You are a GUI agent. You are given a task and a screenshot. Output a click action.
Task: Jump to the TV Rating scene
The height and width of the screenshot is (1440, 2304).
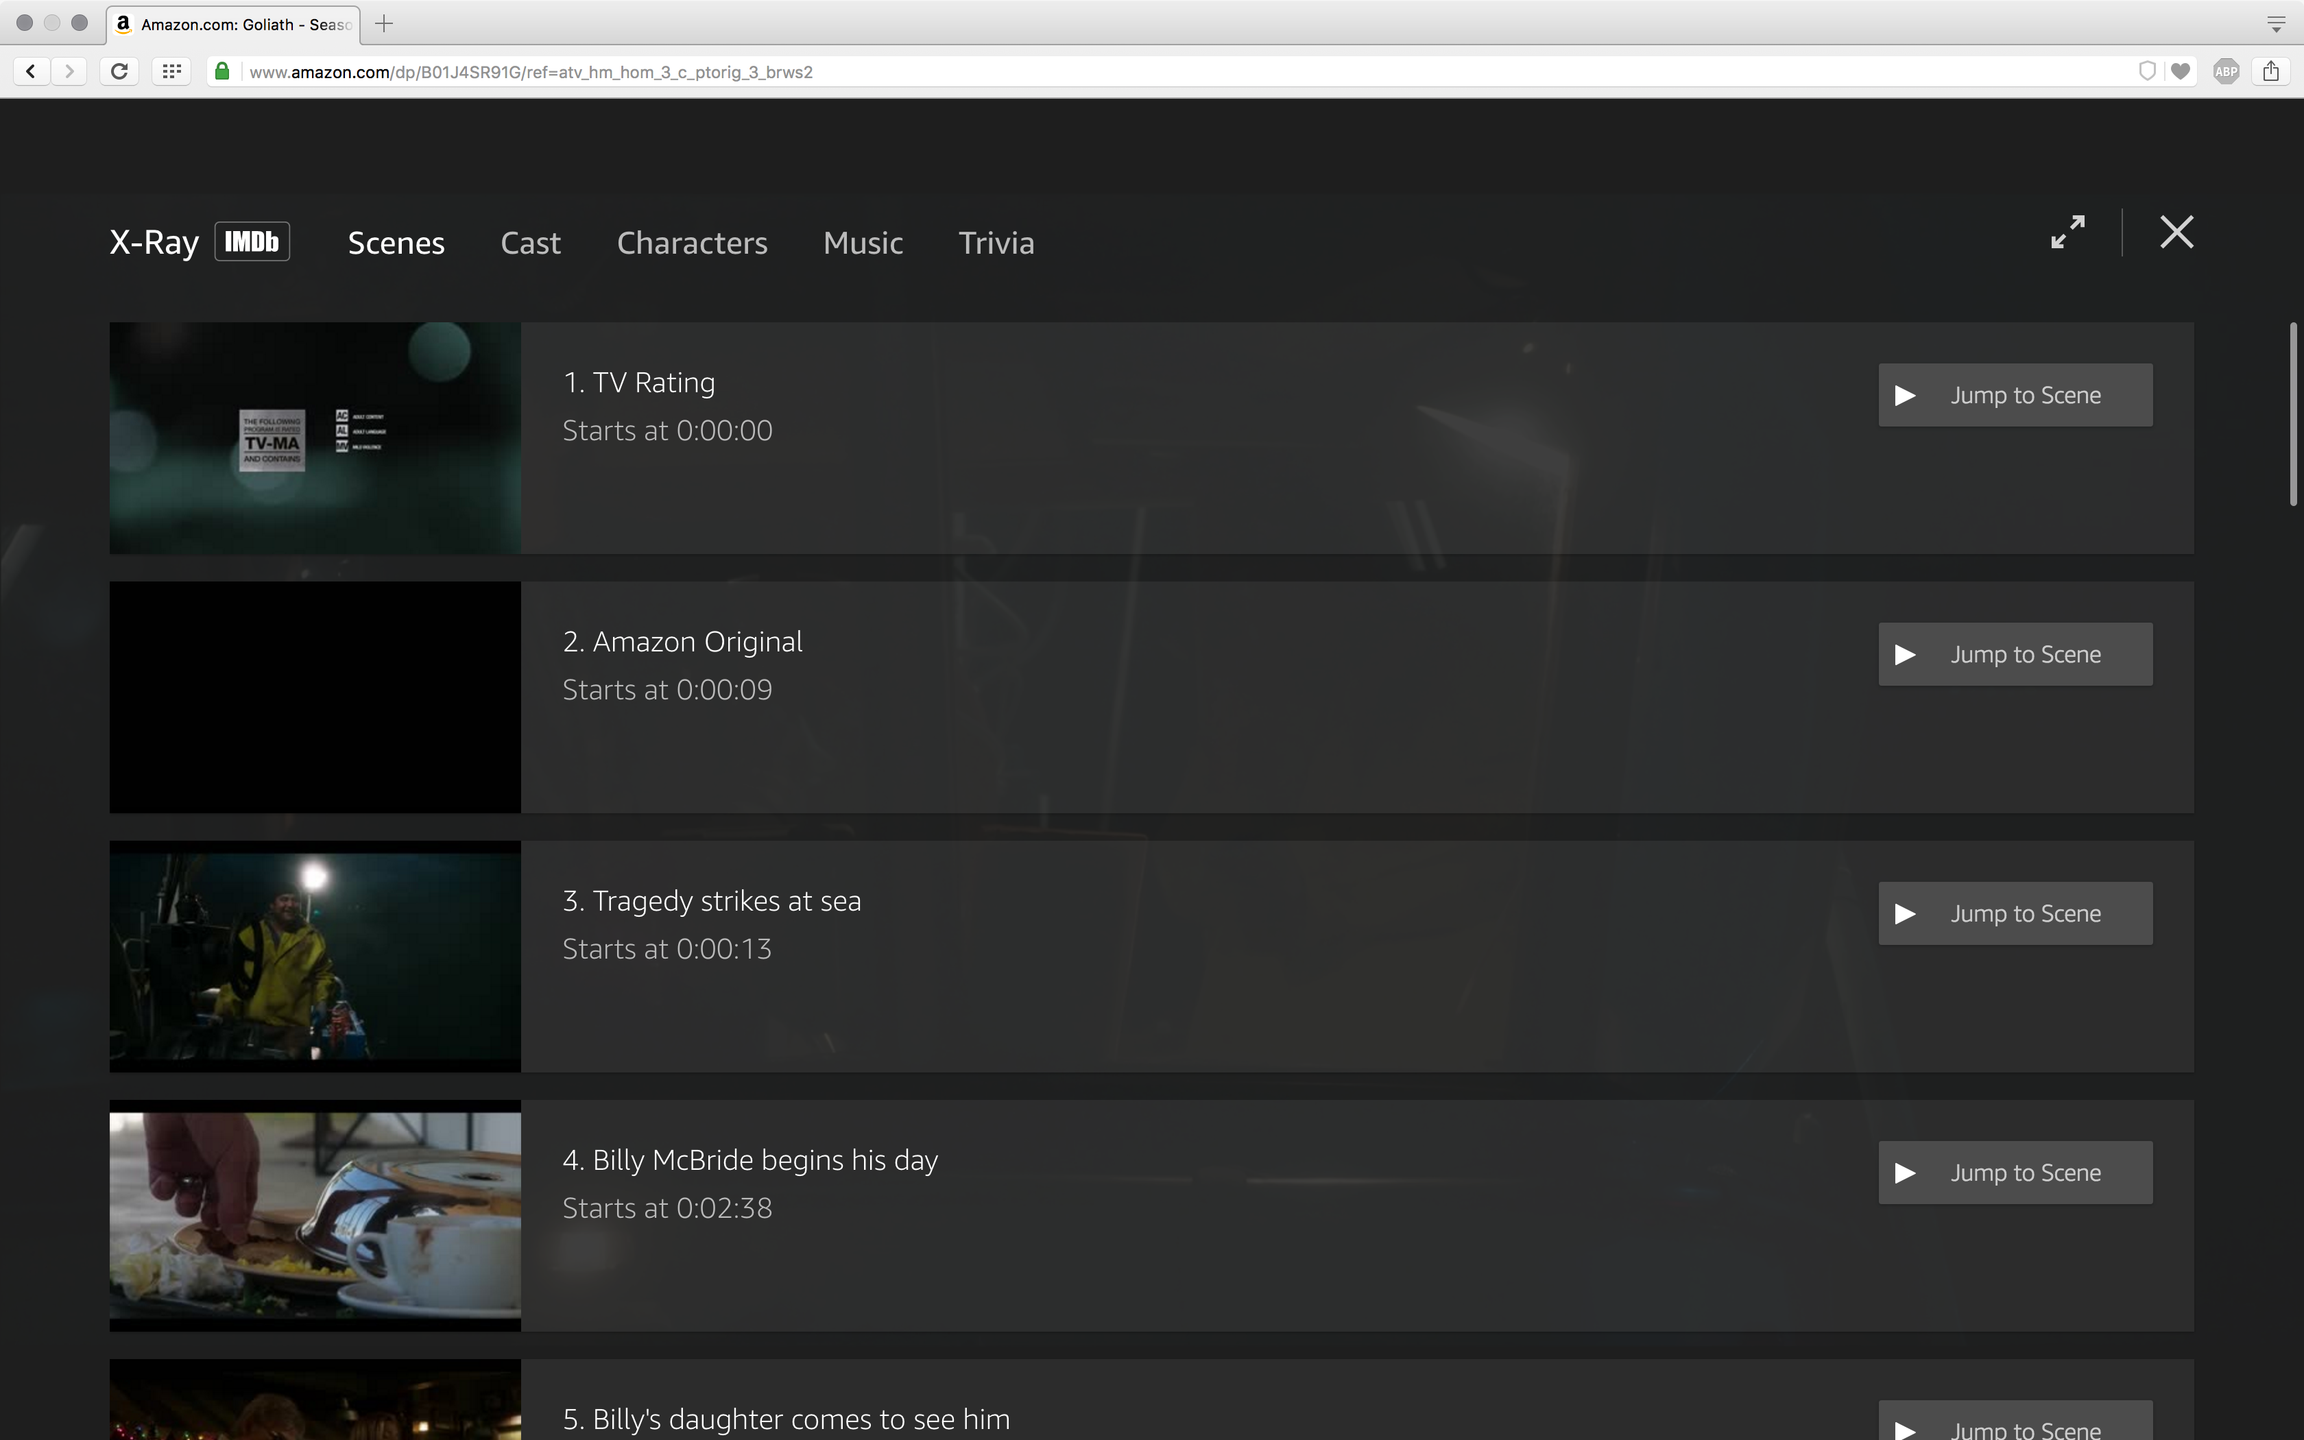click(2015, 395)
